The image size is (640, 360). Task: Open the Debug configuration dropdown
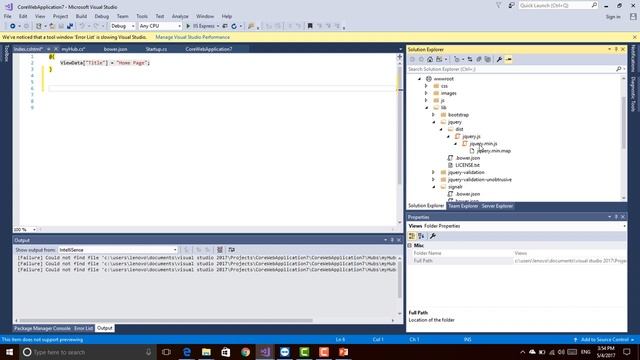pos(122,26)
